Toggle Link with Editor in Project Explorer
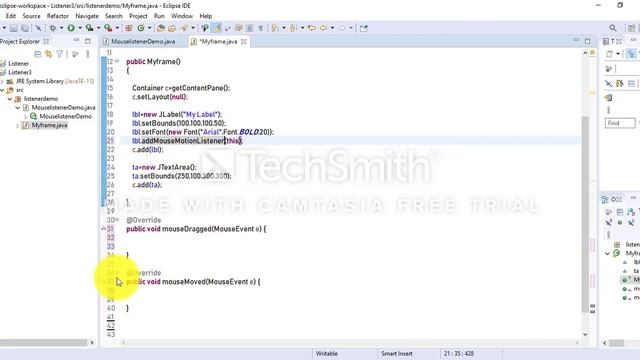 click(x=49, y=54)
